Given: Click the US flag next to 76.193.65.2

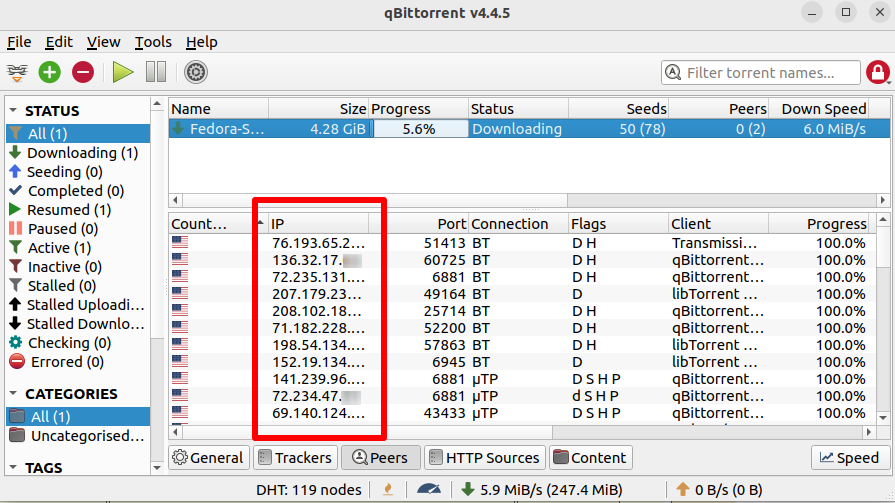Looking at the screenshot, I should (x=180, y=243).
